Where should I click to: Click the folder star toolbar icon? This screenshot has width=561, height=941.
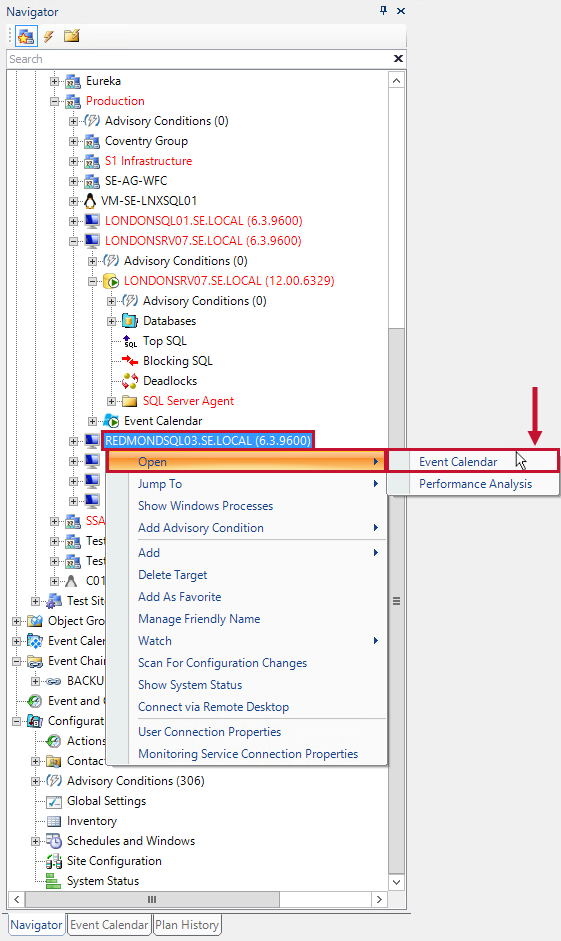coord(72,36)
